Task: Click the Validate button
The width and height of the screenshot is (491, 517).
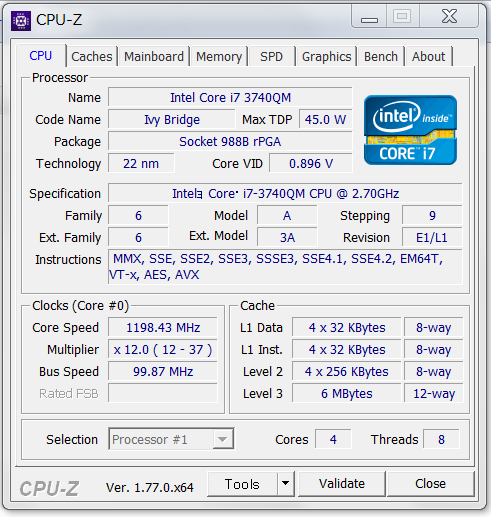Action: pyautogui.click(x=342, y=483)
